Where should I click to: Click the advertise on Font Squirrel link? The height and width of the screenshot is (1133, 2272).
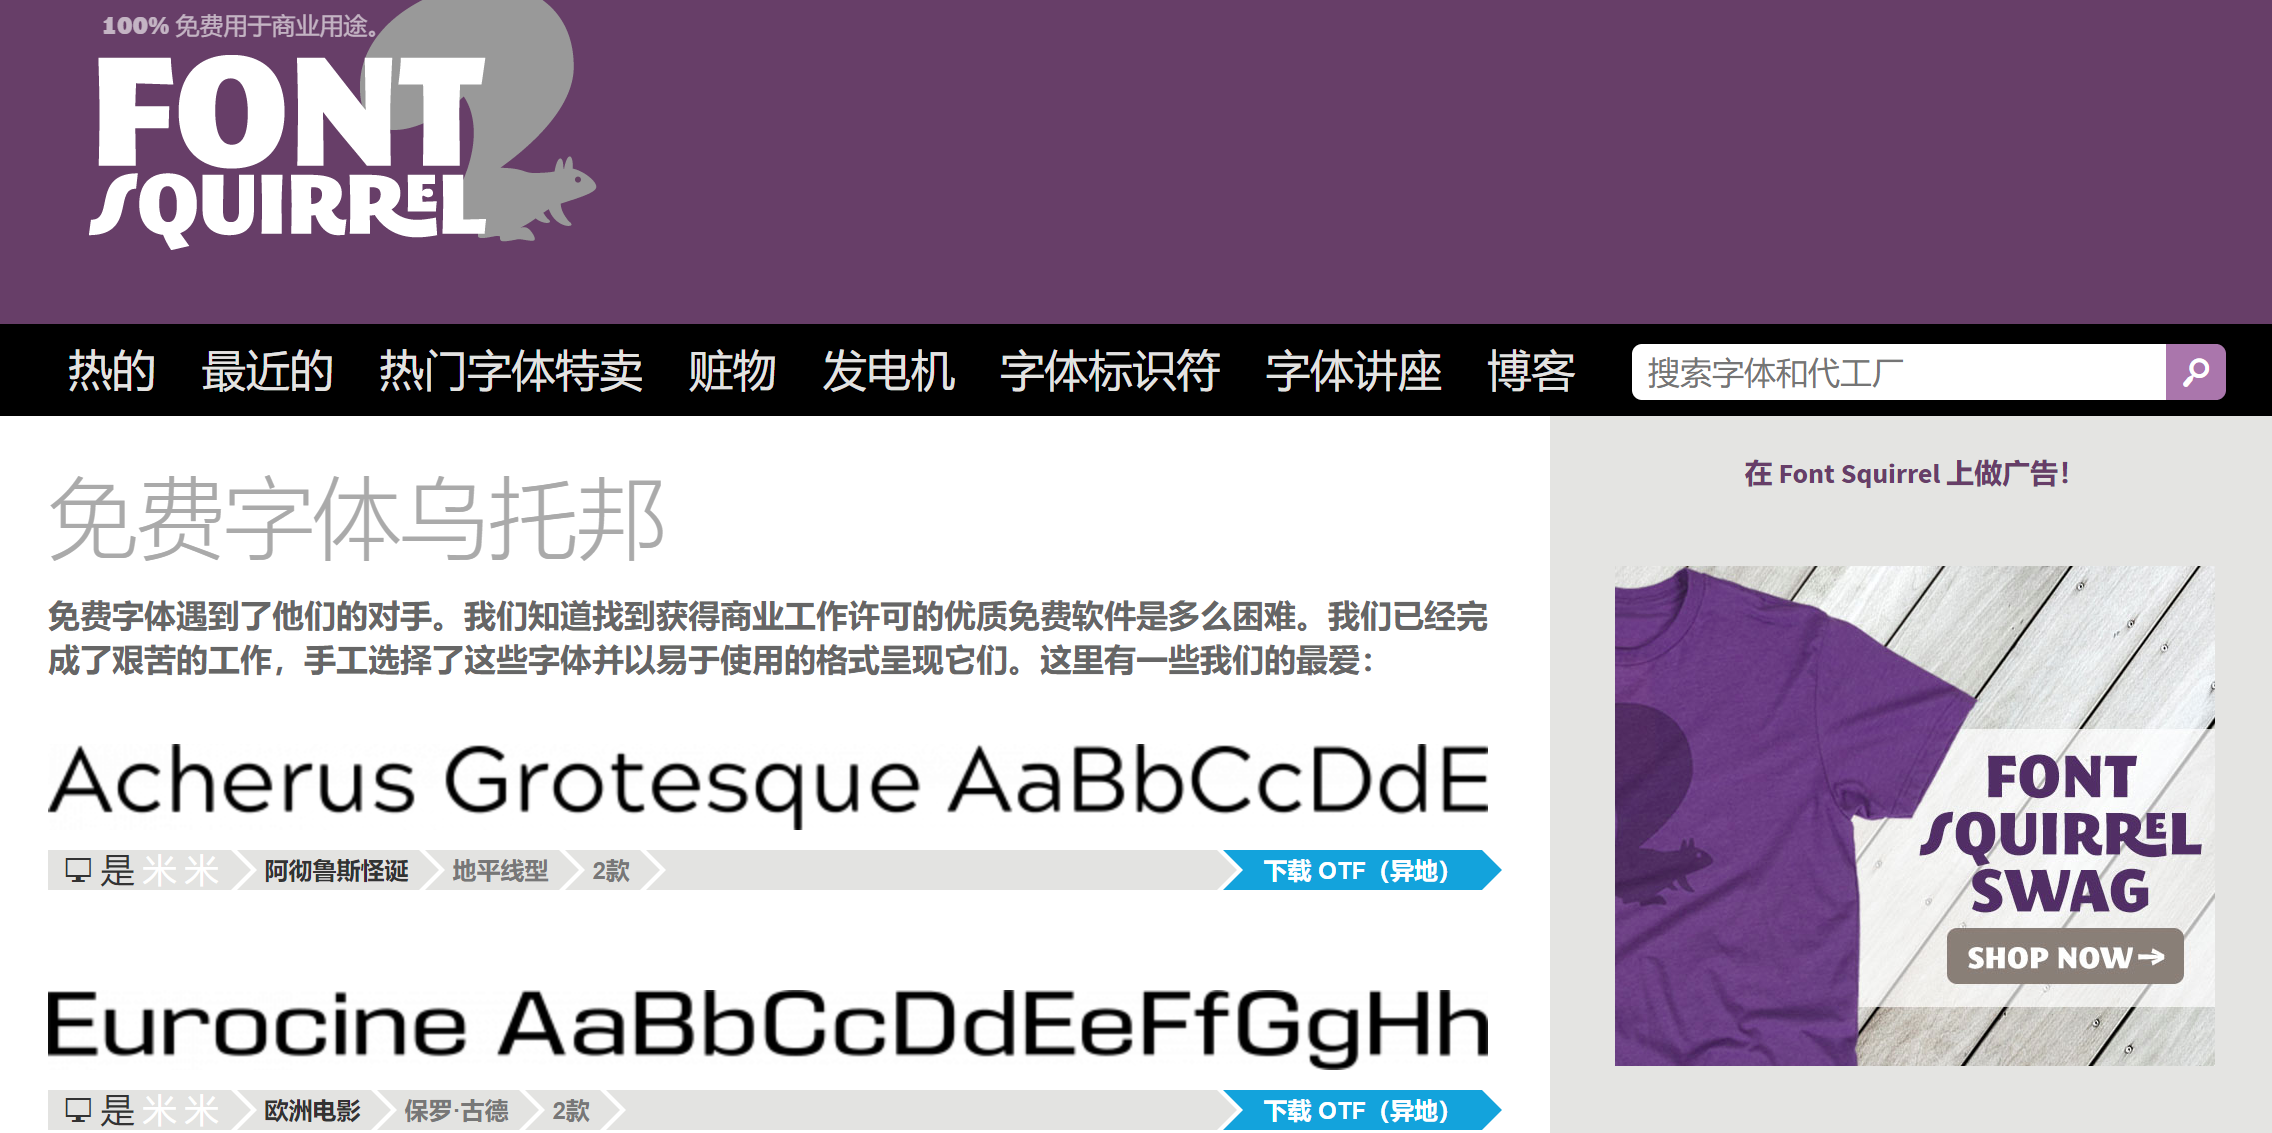[1906, 473]
